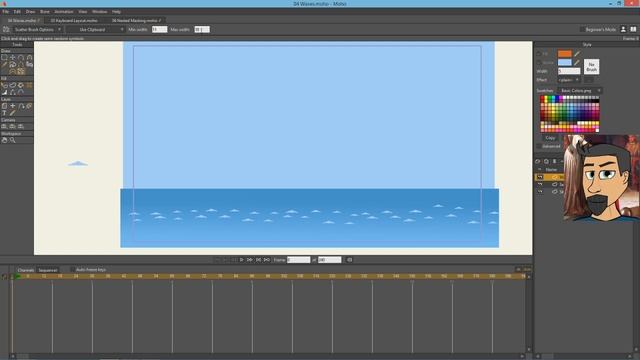Click the Delete Layer trash icon
Image resolution: width=640 pixels, height=360 pixels.
coord(554,162)
